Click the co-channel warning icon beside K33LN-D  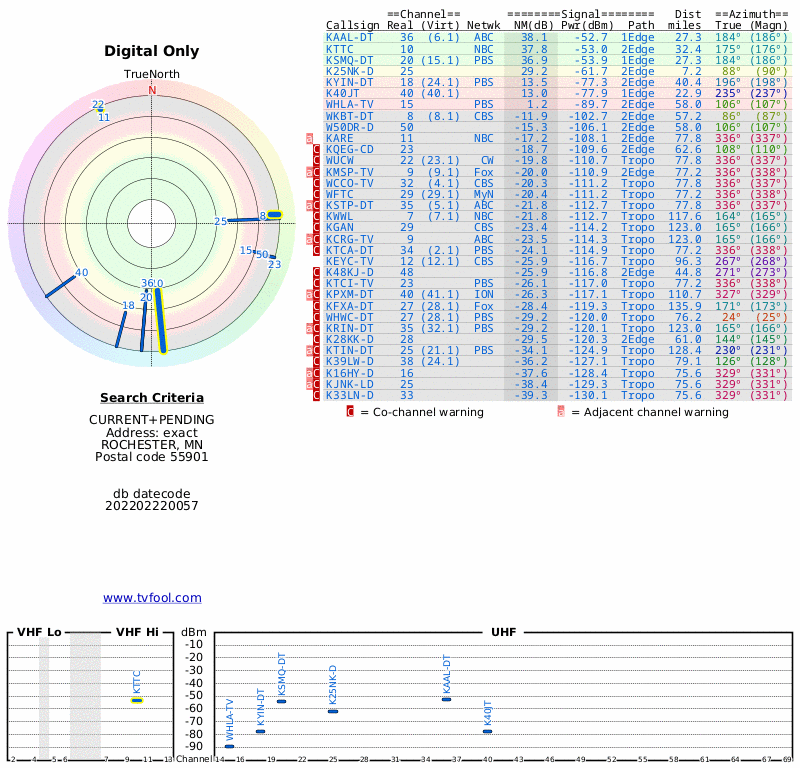(x=316, y=395)
